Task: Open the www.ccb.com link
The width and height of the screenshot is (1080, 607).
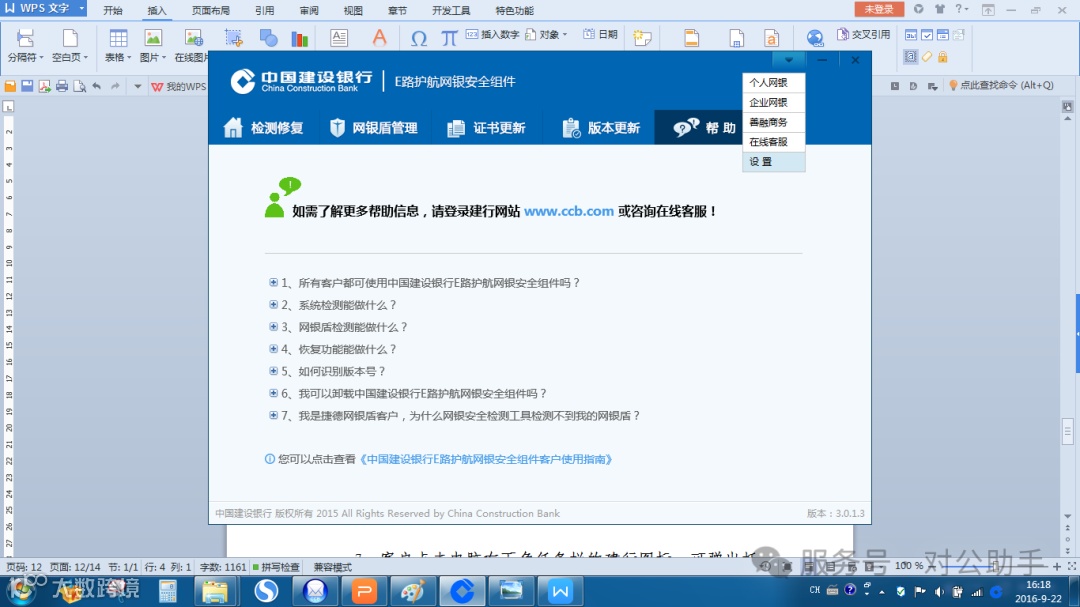Action: [569, 212]
